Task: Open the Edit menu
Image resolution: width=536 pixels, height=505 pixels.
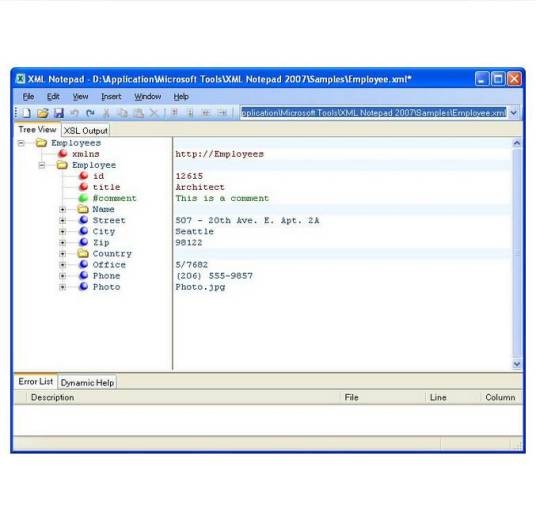Action: [x=53, y=97]
